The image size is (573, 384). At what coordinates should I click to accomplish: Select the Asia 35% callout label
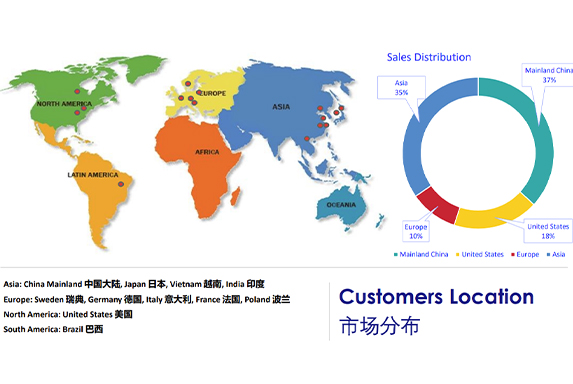click(x=401, y=88)
